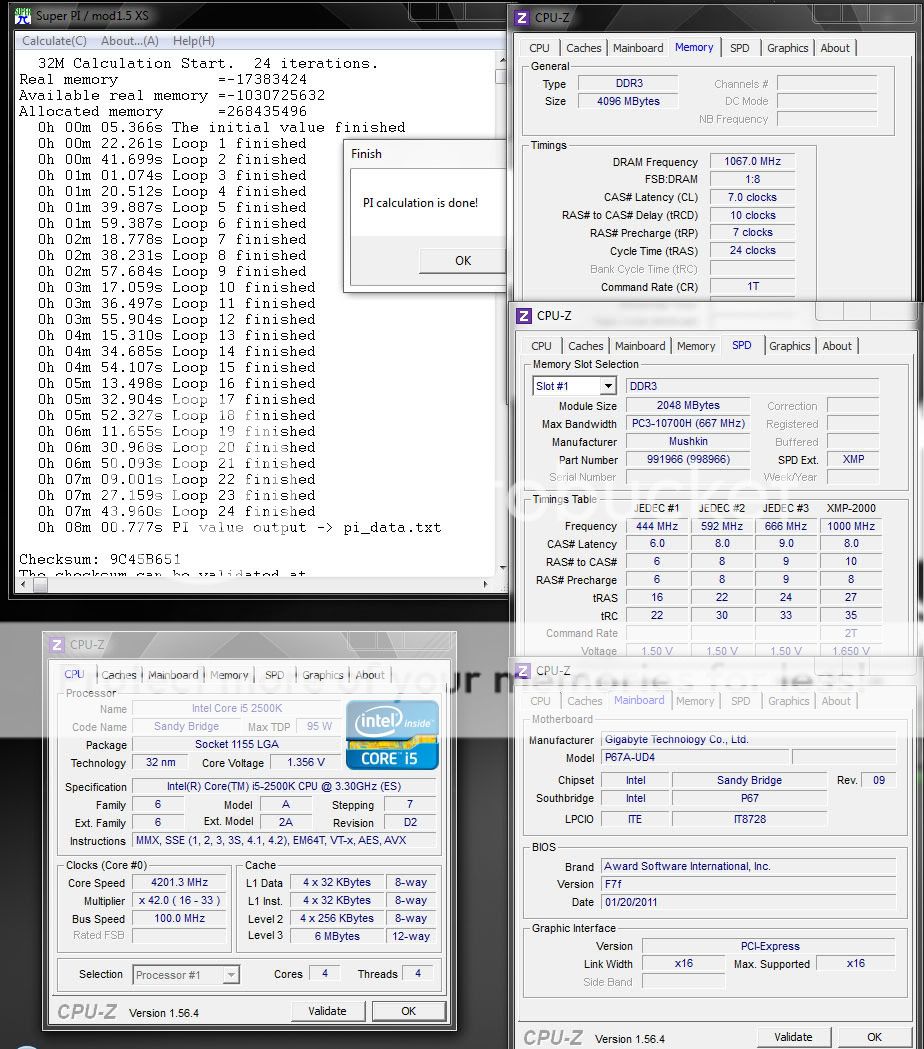The image size is (924, 1049).
Task: Open Graphics tab in SPD window
Action: click(x=790, y=346)
